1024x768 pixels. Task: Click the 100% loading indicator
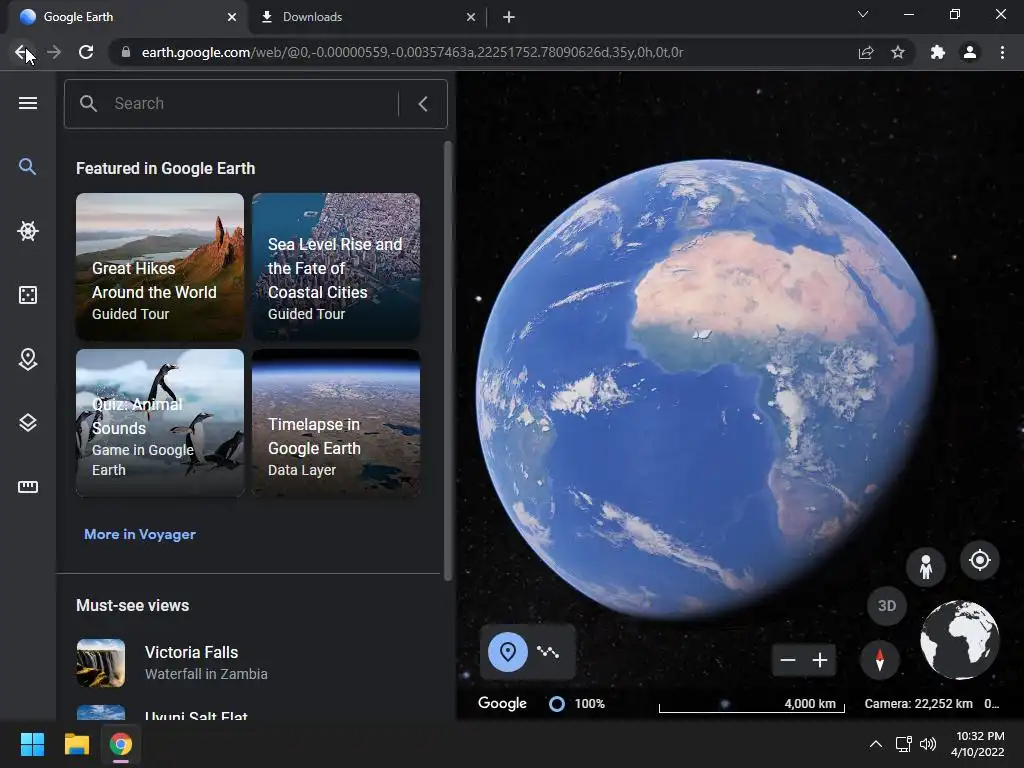click(x=577, y=704)
